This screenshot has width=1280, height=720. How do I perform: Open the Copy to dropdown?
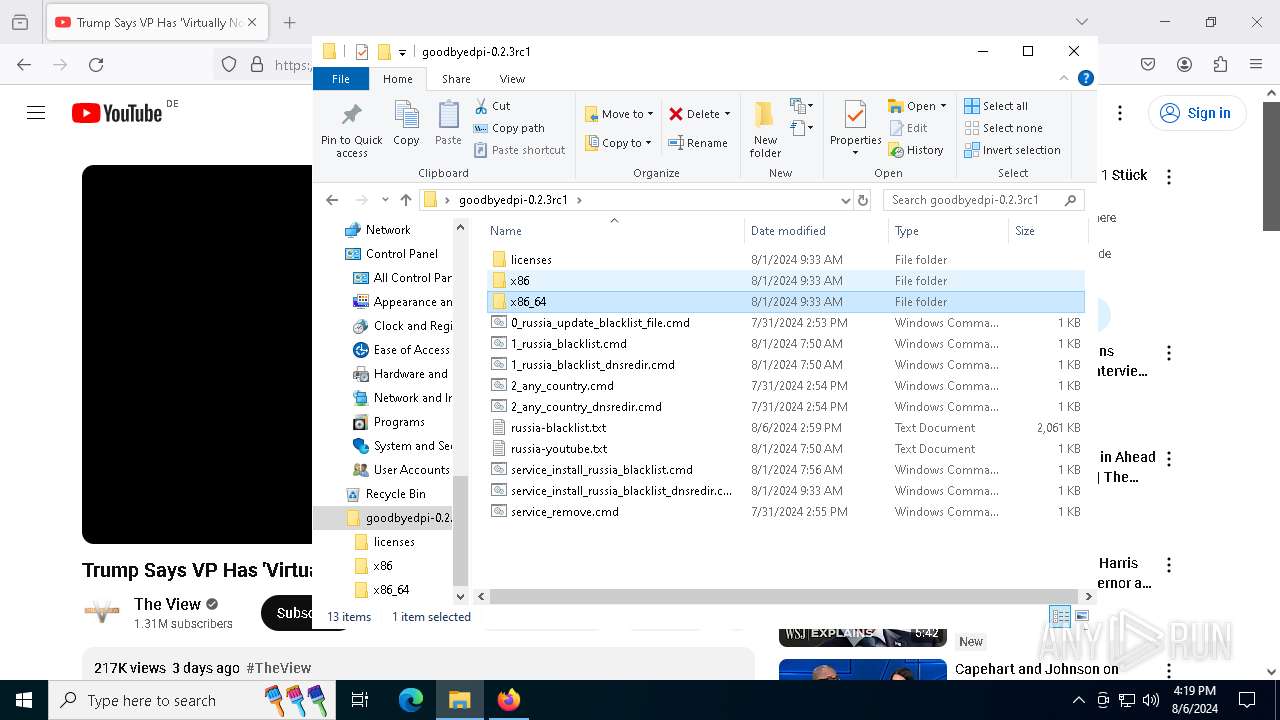[618, 143]
